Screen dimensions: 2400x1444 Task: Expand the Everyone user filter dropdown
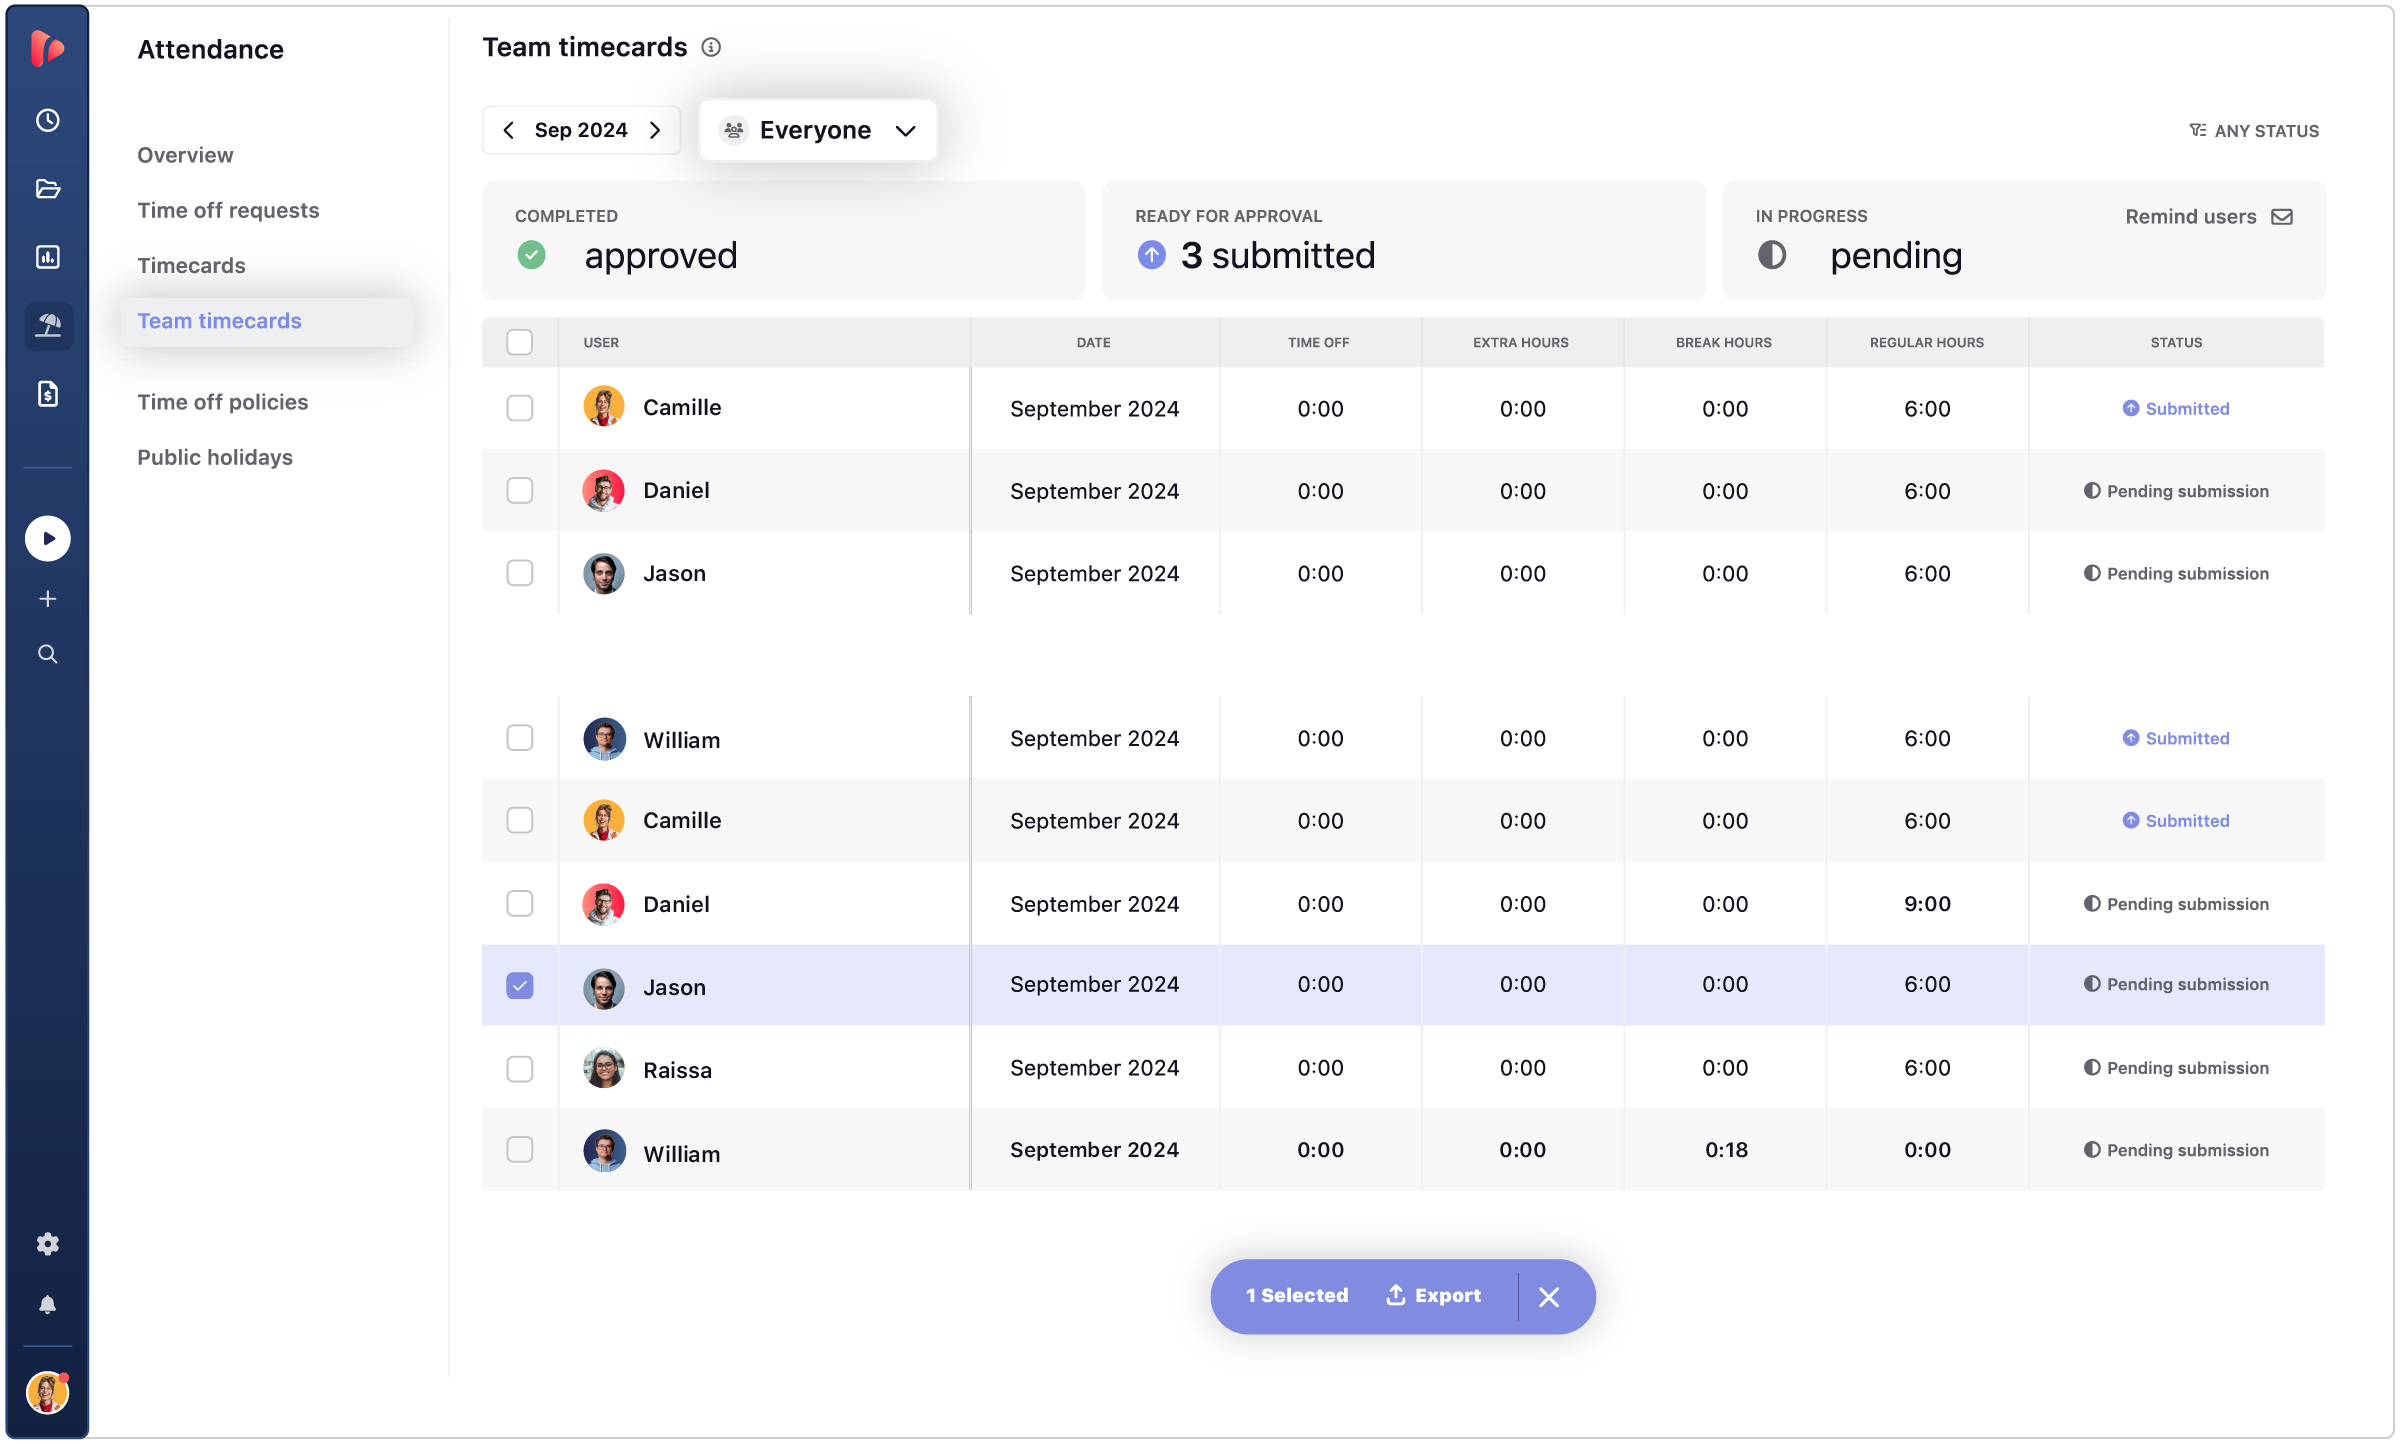click(817, 130)
